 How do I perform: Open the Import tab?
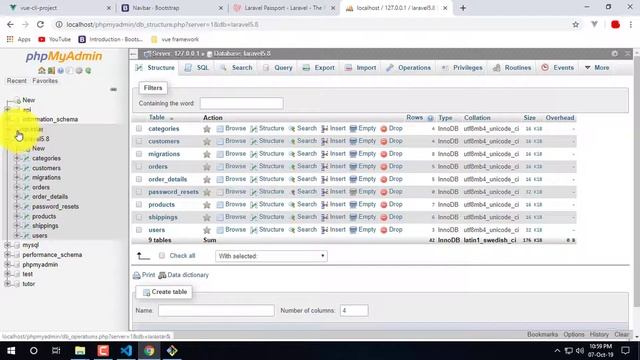click(x=360, y=68)
